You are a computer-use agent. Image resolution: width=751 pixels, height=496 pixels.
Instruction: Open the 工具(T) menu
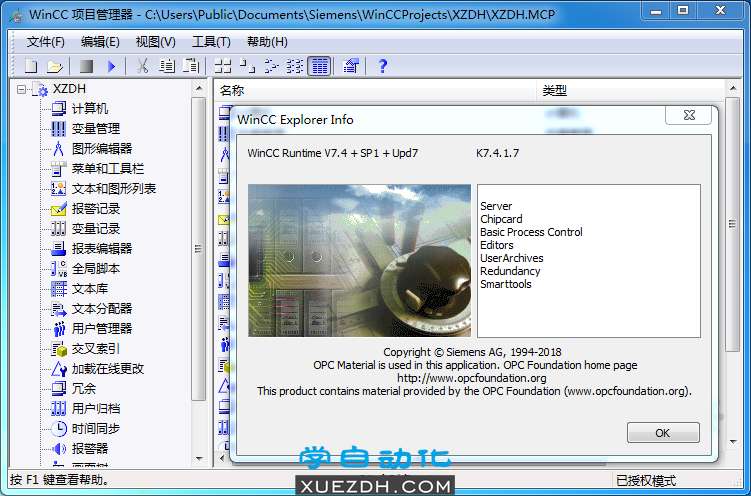pyautogui.click(x=211, y=42)
